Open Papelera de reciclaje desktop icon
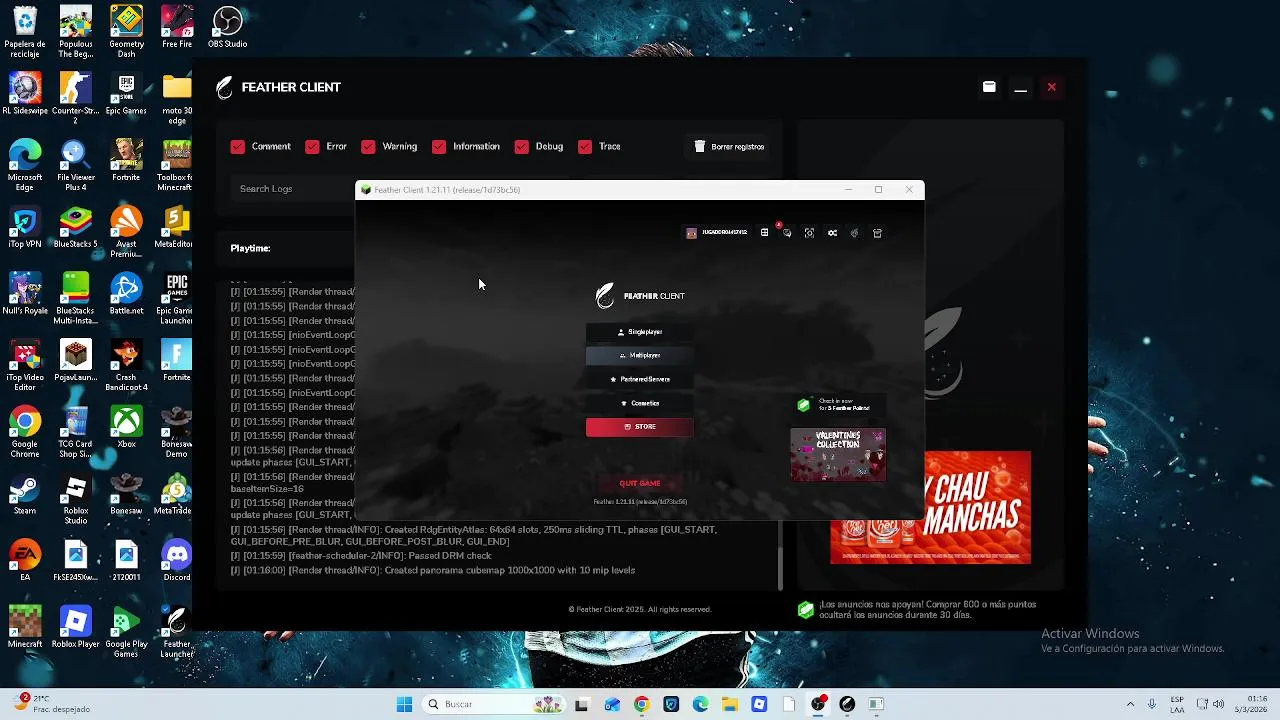Screen dimensions: 1280x720 (25, 32)
